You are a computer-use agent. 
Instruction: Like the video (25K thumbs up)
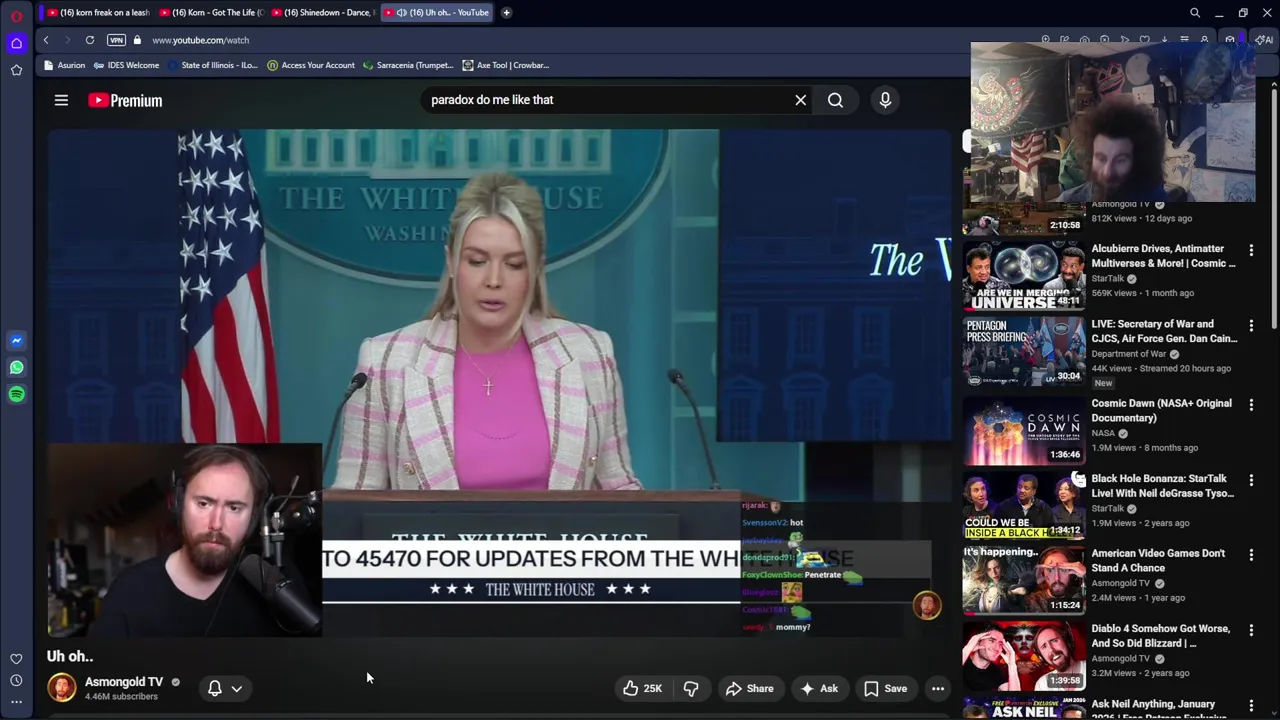coord(642,688)
